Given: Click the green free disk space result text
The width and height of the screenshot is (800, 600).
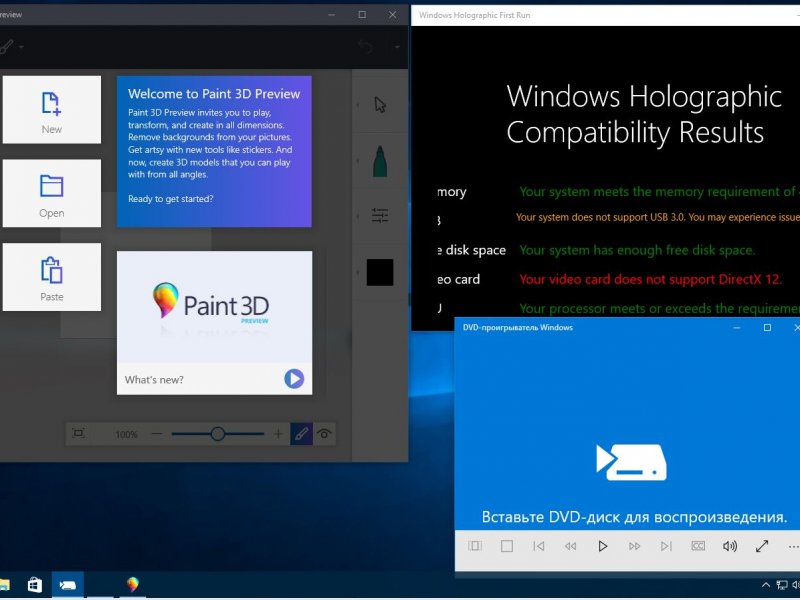Looking at the screenshot, I should [x=637, y=251].
